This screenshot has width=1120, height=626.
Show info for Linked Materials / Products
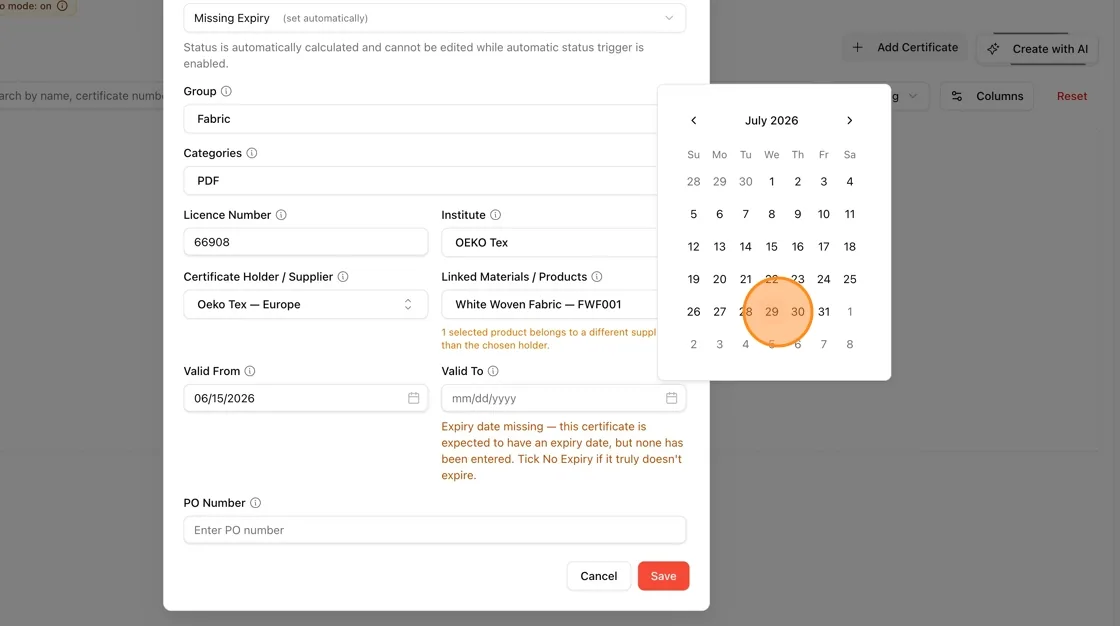(597, 277)
